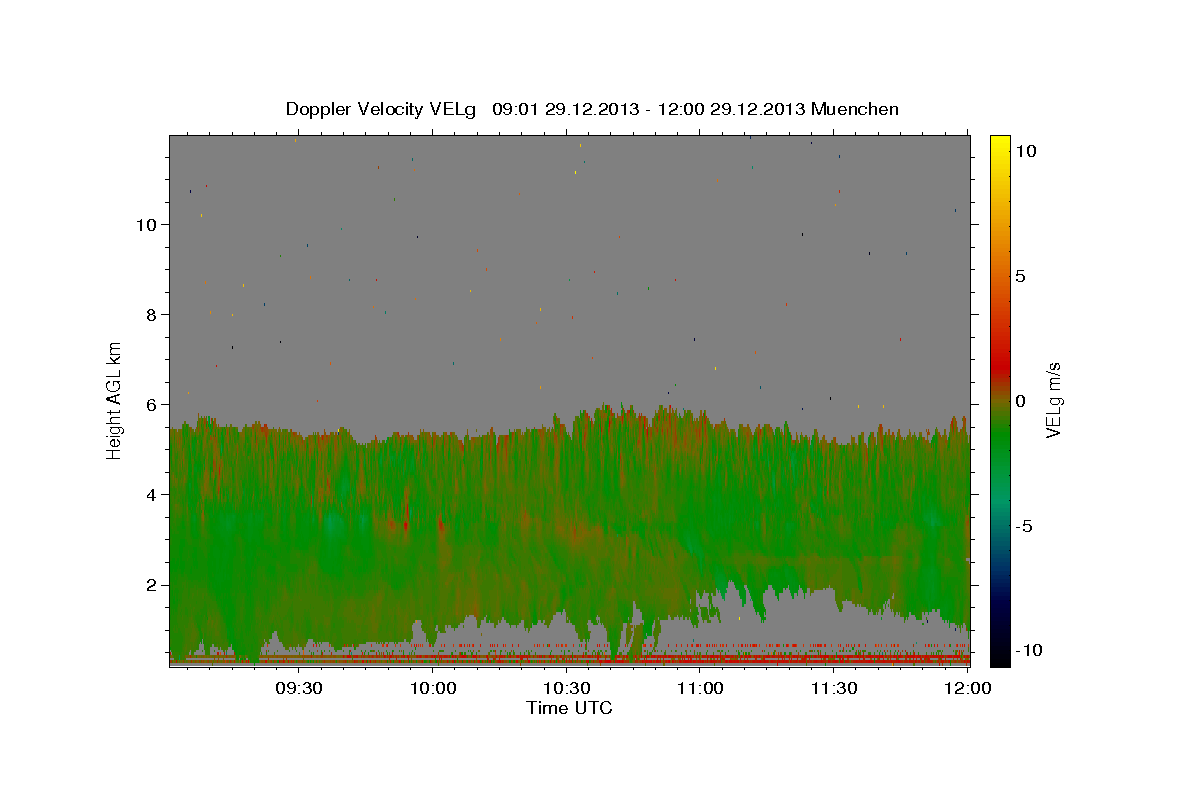Click the 11:30 time tick label

coord(834,688)
